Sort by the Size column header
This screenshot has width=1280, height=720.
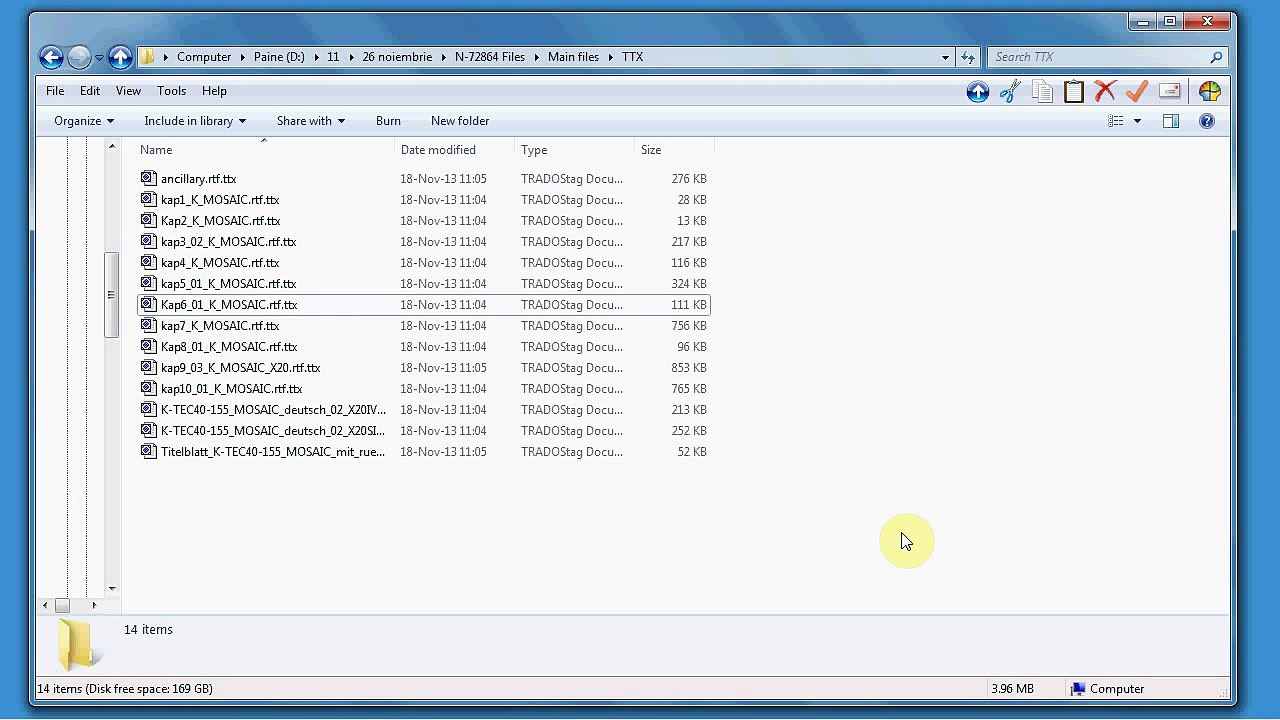pyautogui.click(x=675, y=150)
